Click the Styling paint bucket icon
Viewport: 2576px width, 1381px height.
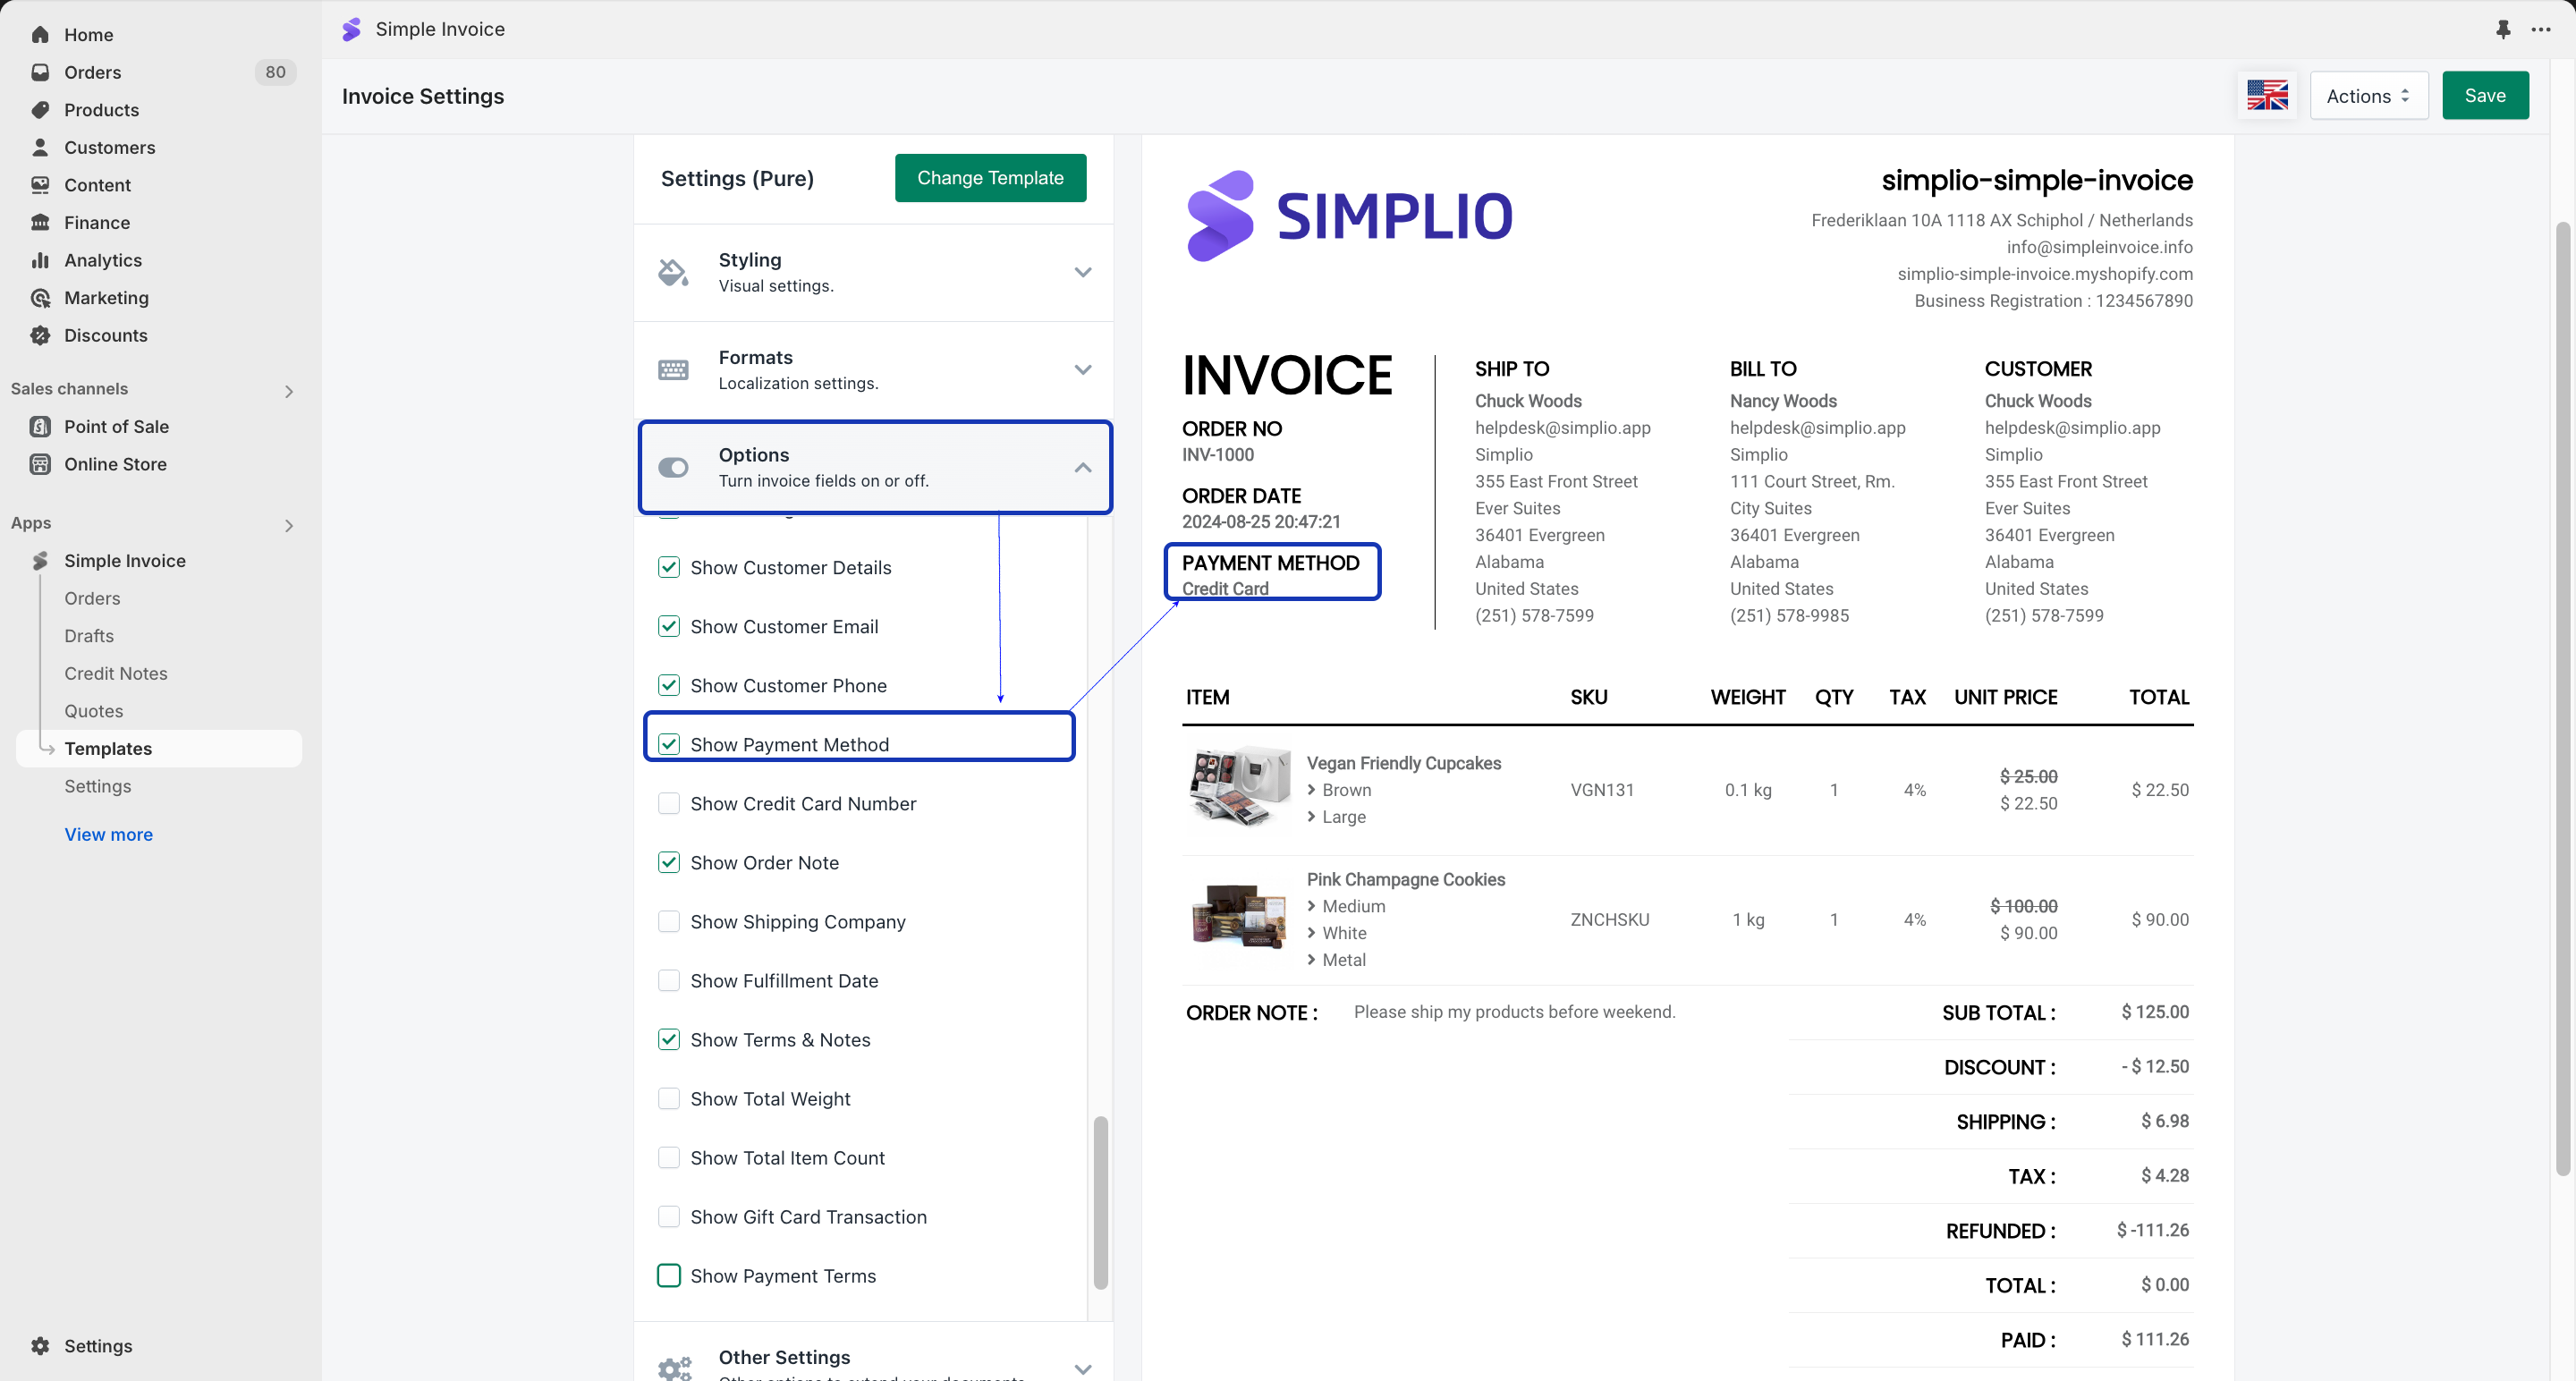[x=673, y=272]
